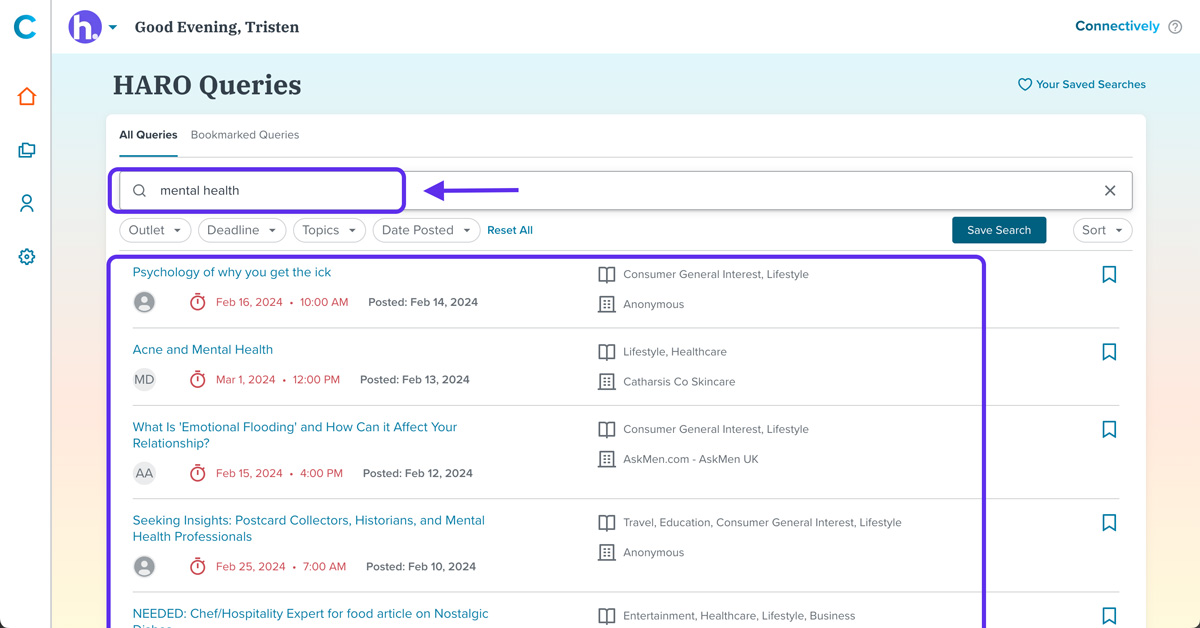Click the MD avatar
This screenshot has height=628, width=1200.
click(145, 380)
